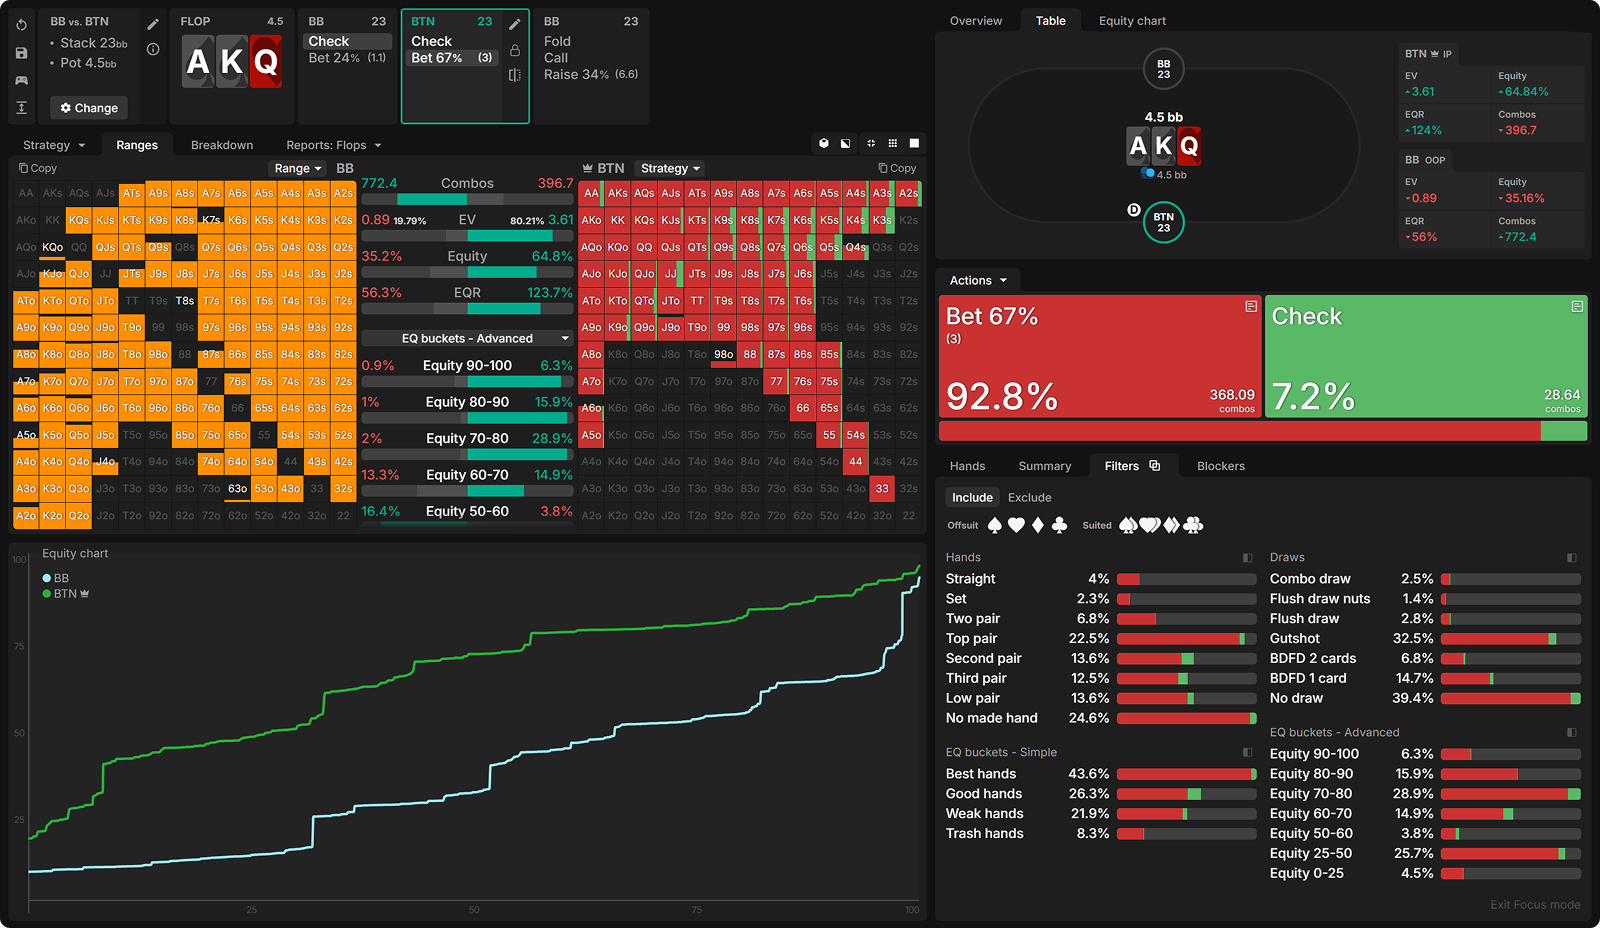Expand the Actions dropdown

click(x=978, y=281)
